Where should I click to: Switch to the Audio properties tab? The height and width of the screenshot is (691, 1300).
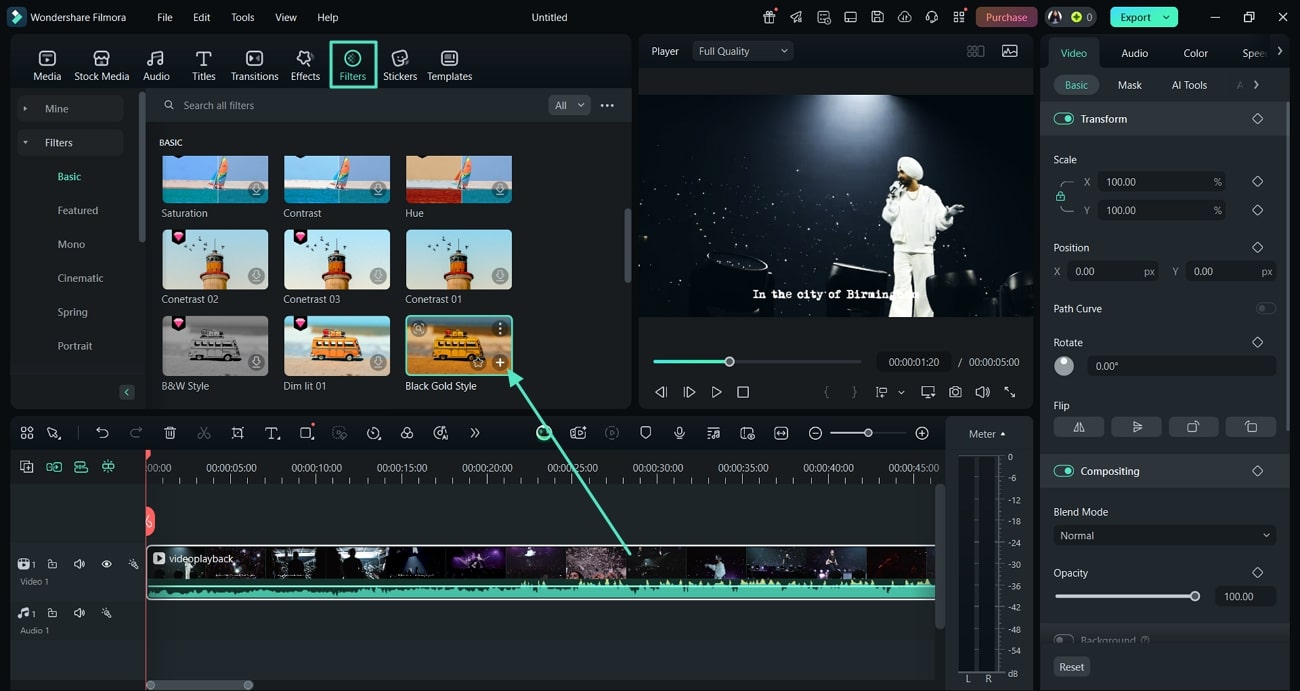tap(1134, 53)
